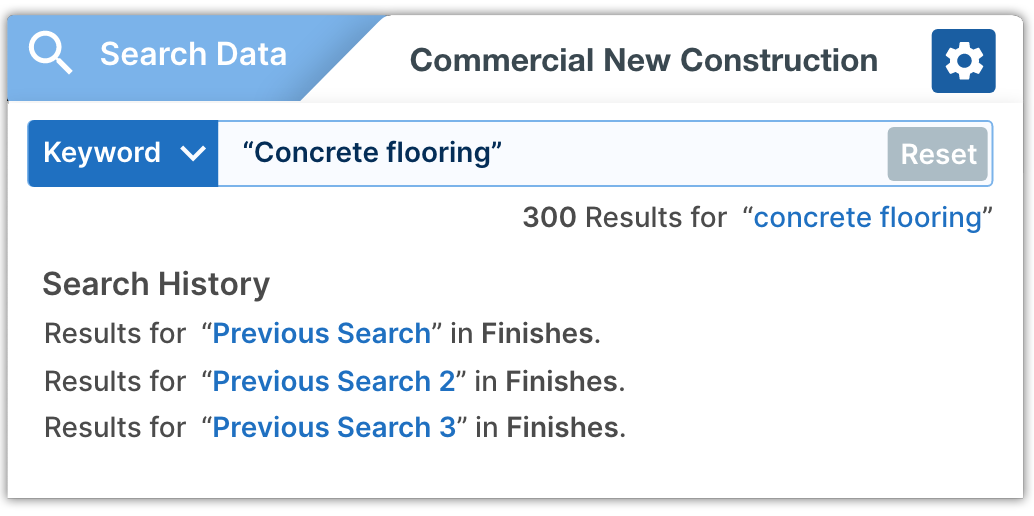Click Finishes in the Previous Search 3 row
The image size is (1034, 516).
click(x=562, y=428)
